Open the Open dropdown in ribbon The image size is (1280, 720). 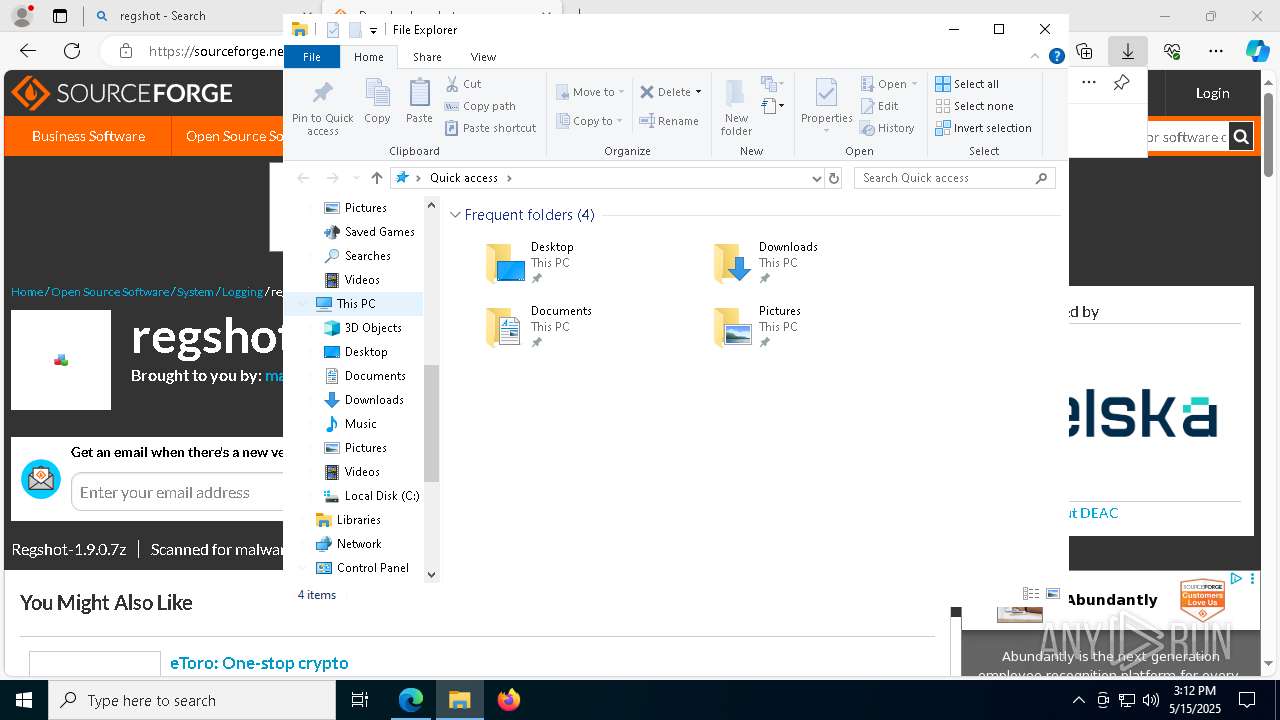pos(888,84)
